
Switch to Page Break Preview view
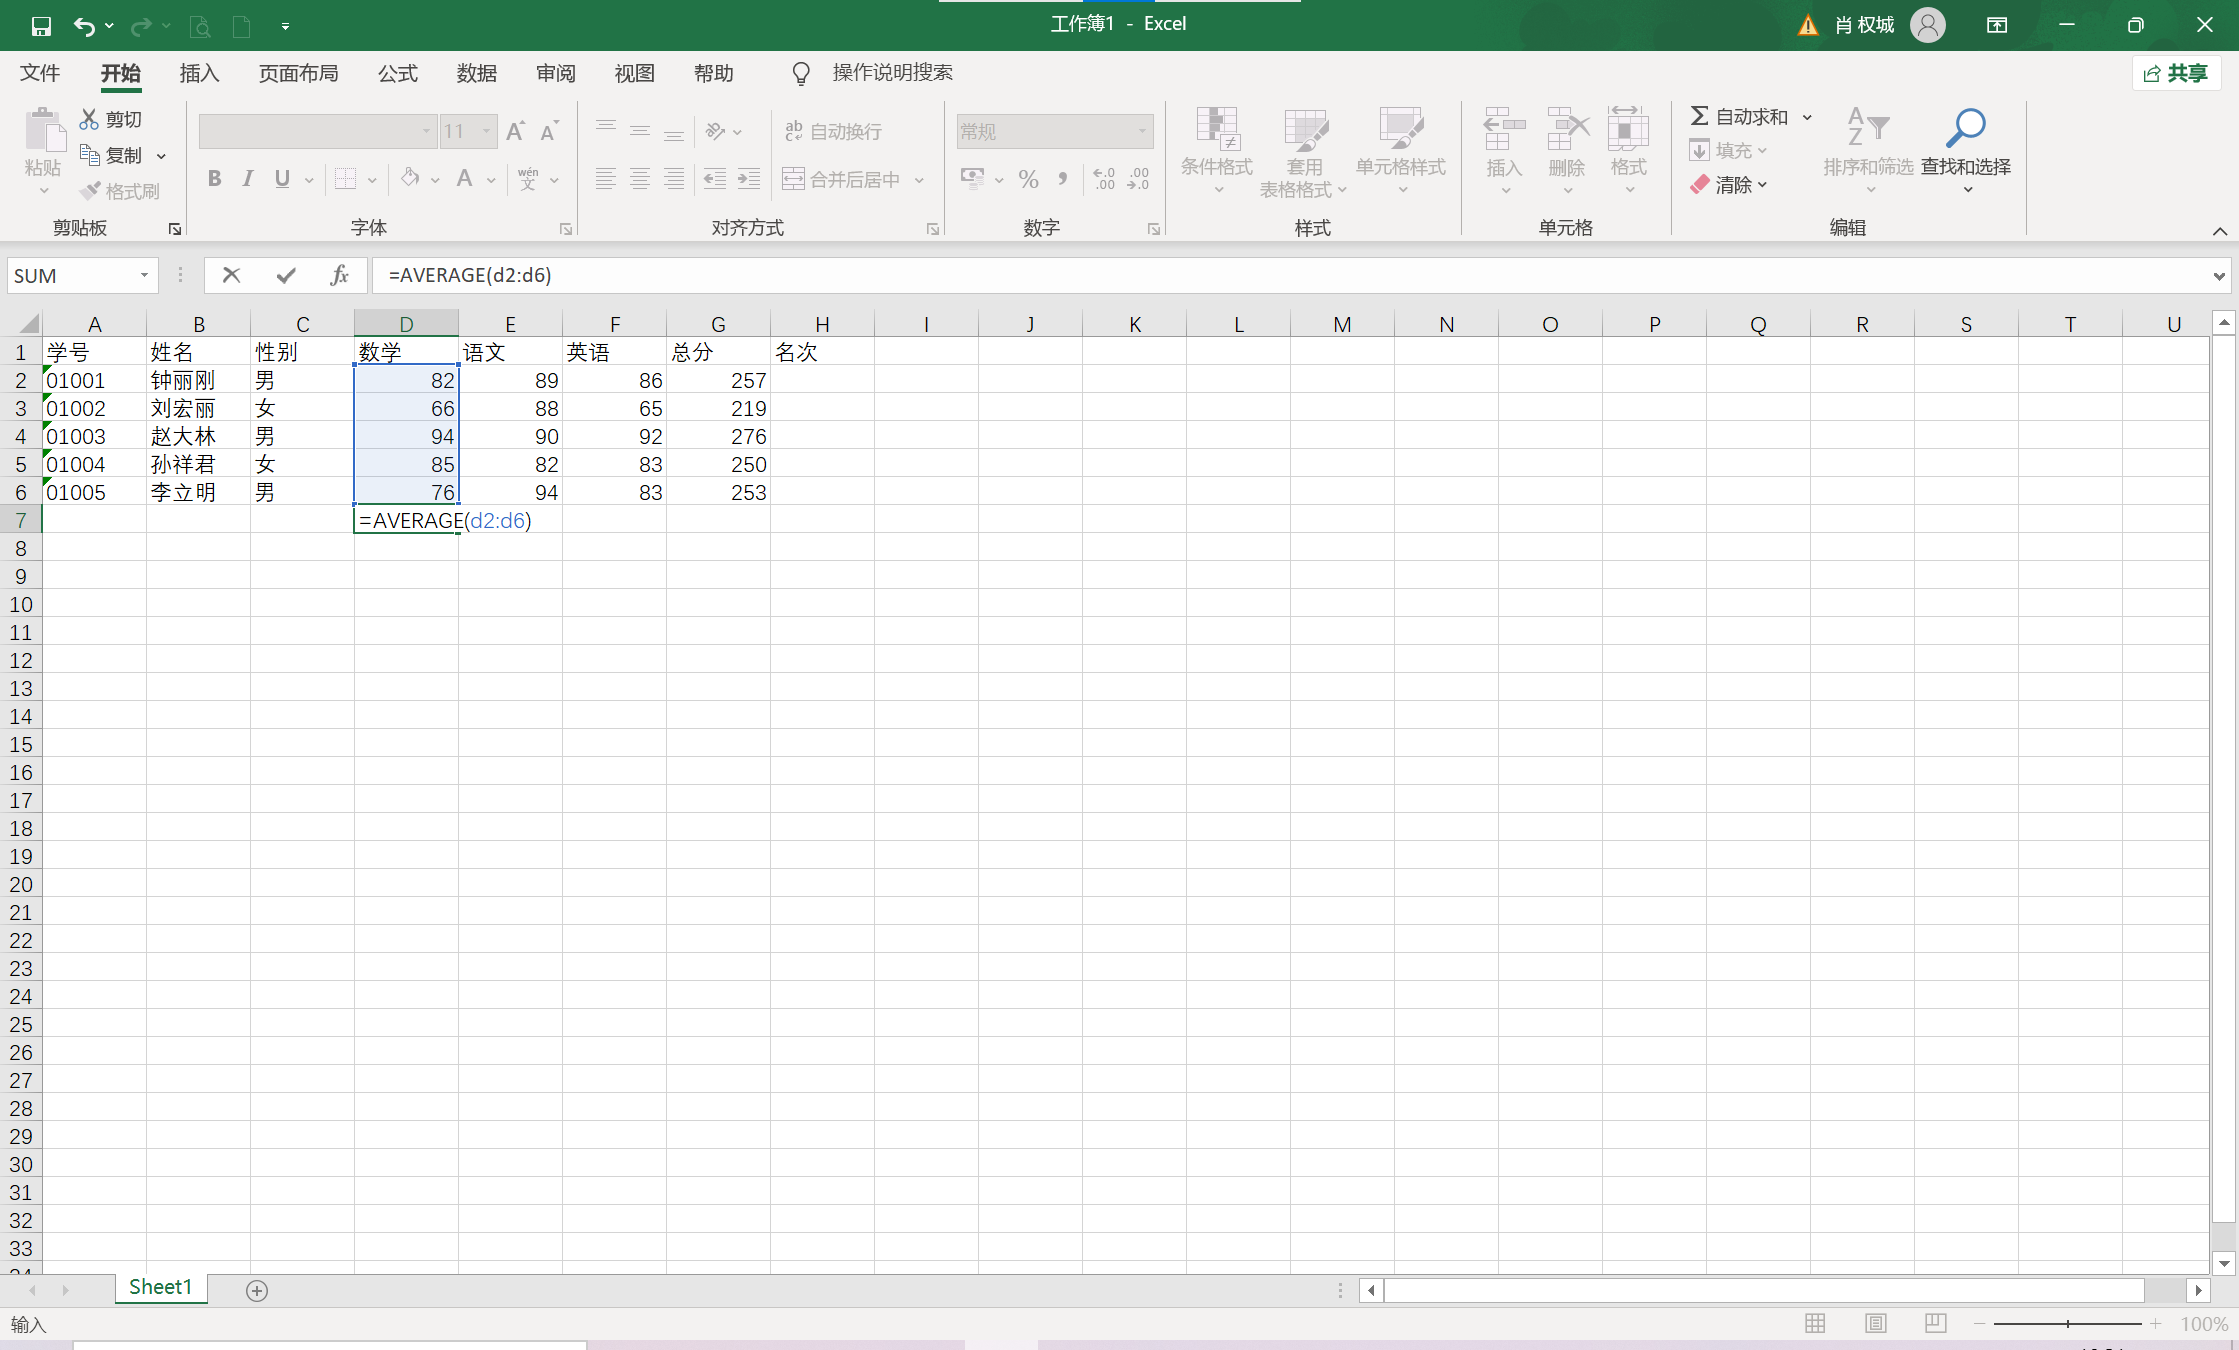pos(1935,1323)
